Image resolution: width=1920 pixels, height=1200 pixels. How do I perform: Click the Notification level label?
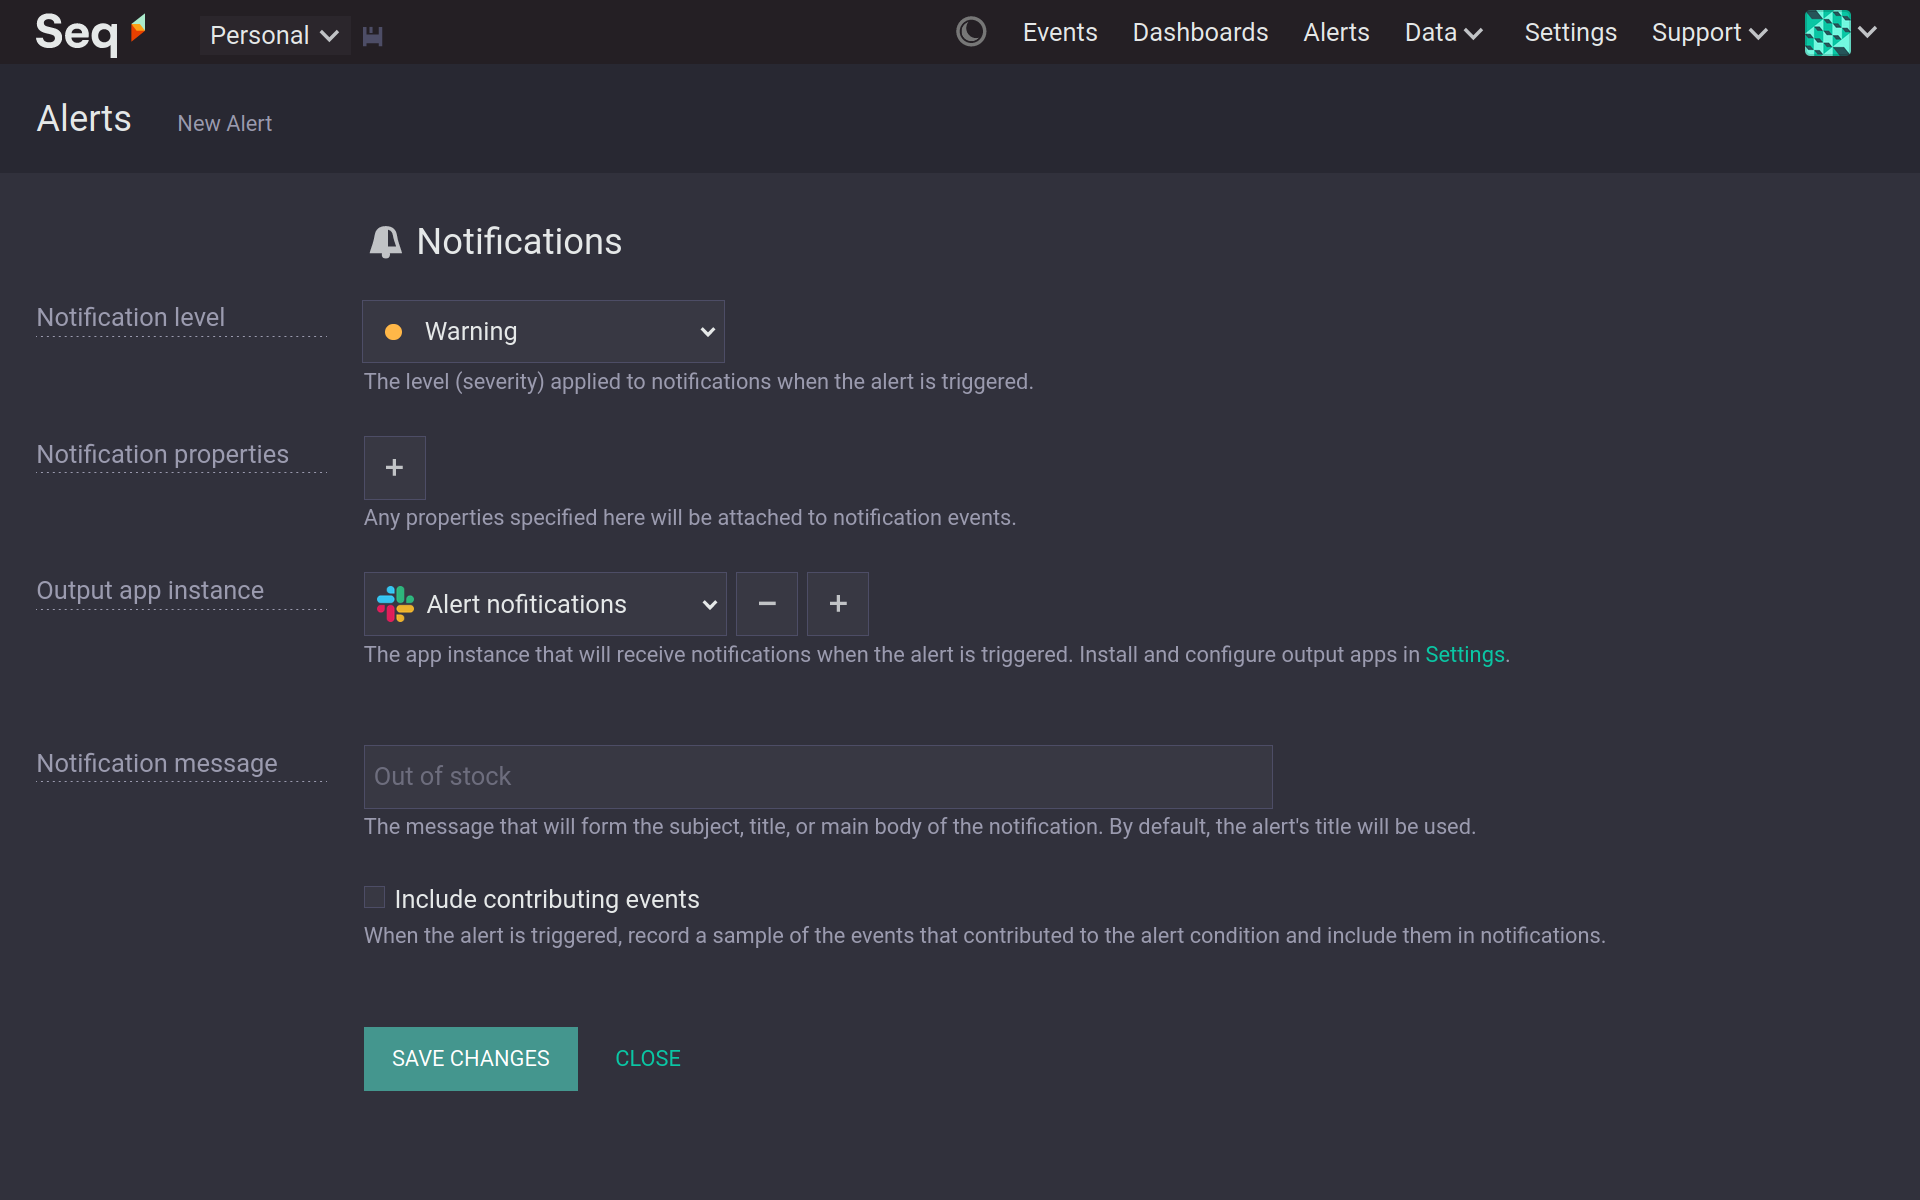(x=131, y=318)
